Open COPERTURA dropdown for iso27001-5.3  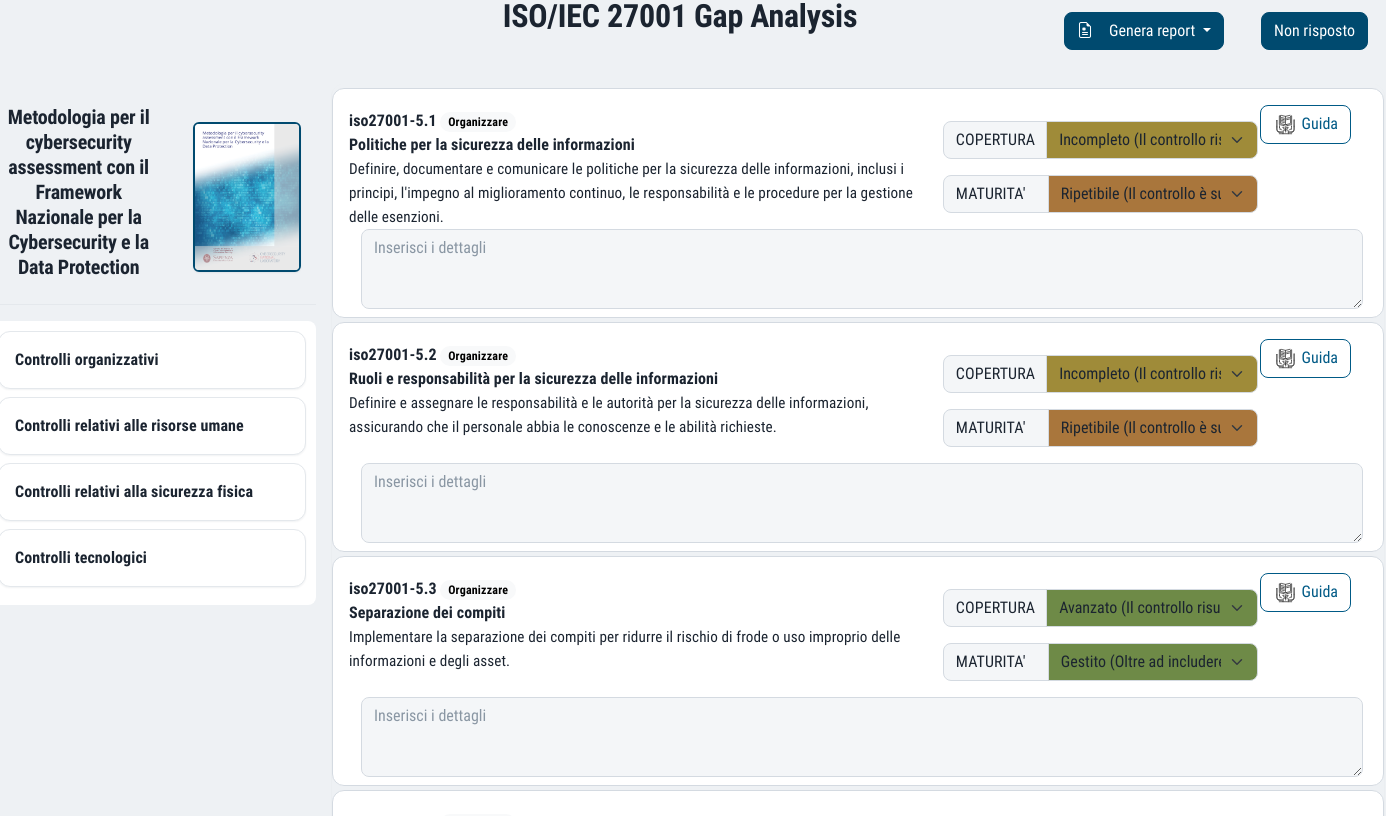pos(1152,608)
